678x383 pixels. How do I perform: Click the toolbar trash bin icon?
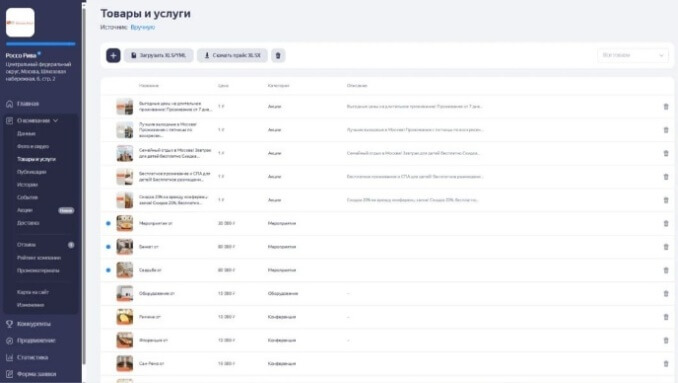tap(278, 55)
